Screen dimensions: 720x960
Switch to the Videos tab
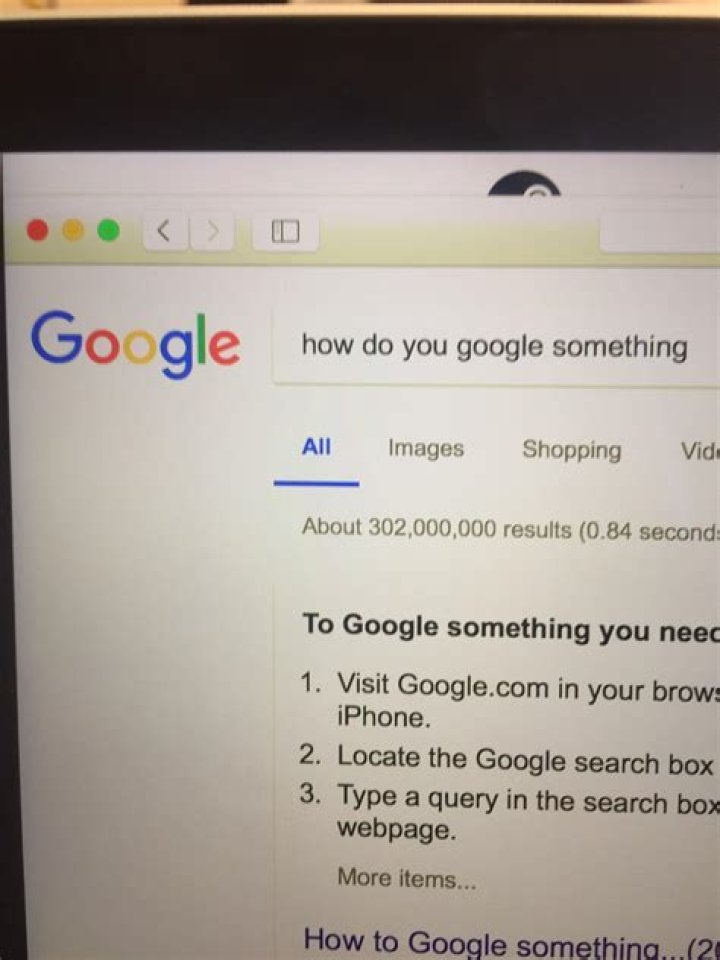point(699,451)
